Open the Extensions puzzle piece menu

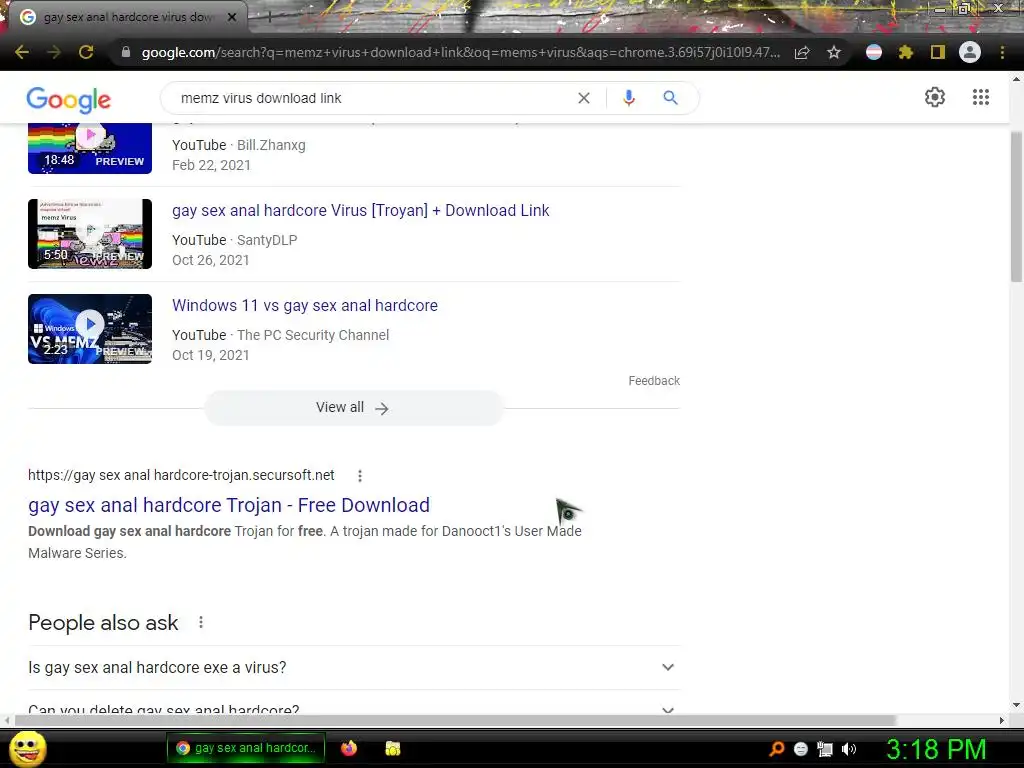906,52
